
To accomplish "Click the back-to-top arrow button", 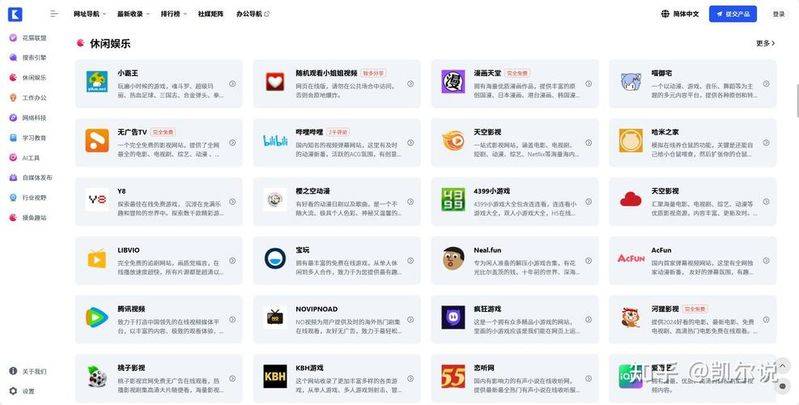I will tap(782, 365).
